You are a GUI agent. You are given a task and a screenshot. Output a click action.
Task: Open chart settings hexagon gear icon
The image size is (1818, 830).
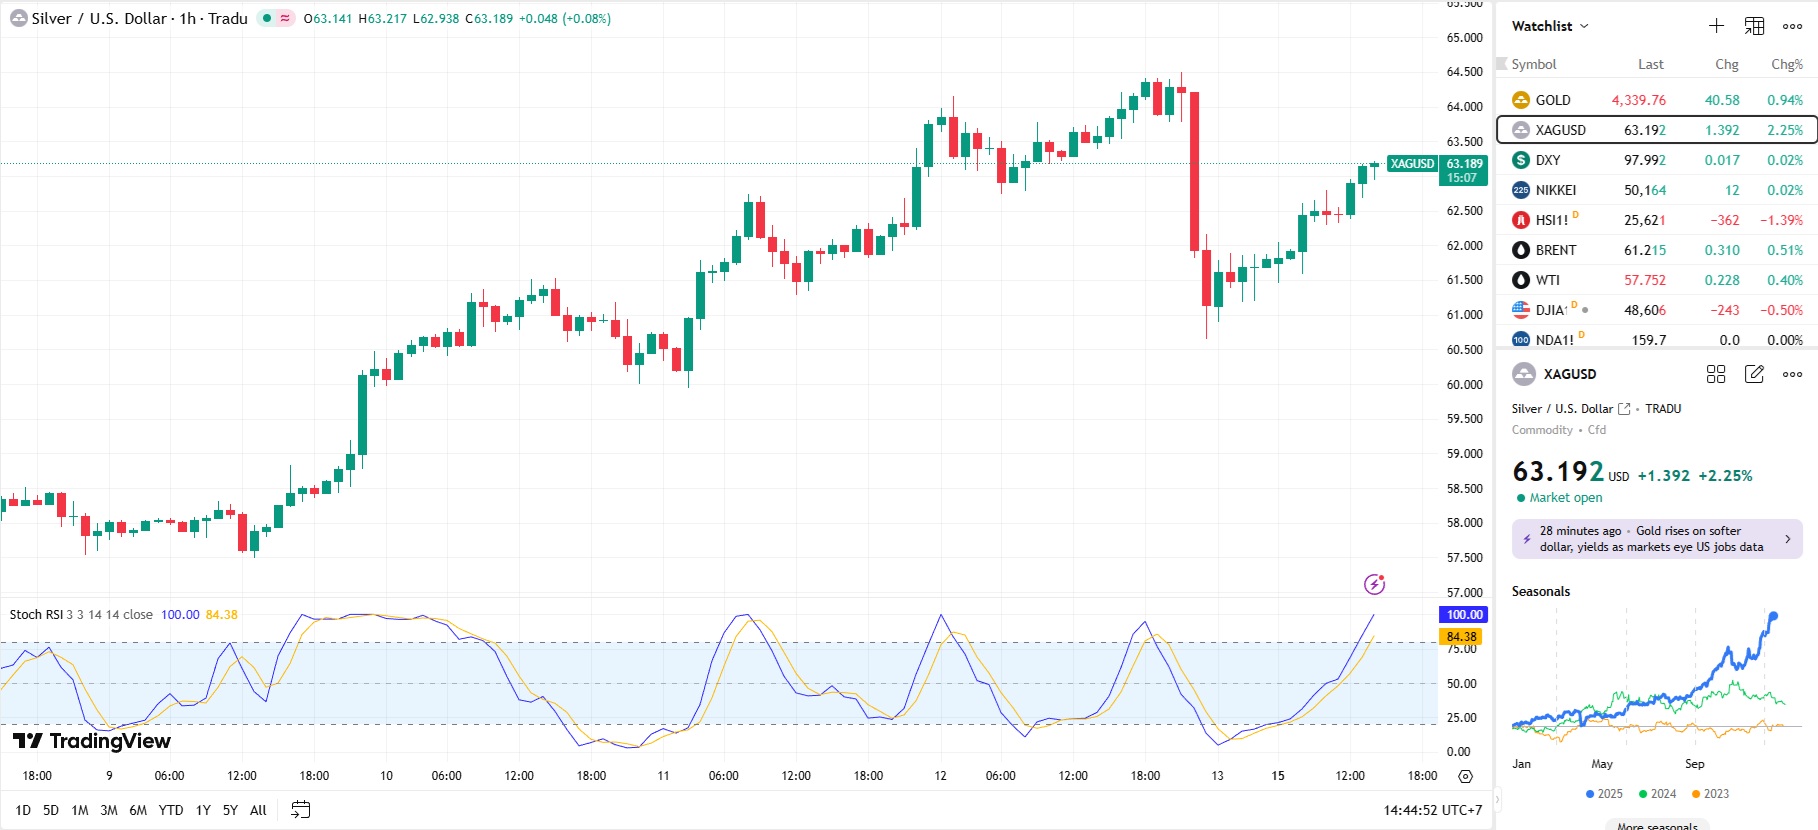(x=1465, y=776)
